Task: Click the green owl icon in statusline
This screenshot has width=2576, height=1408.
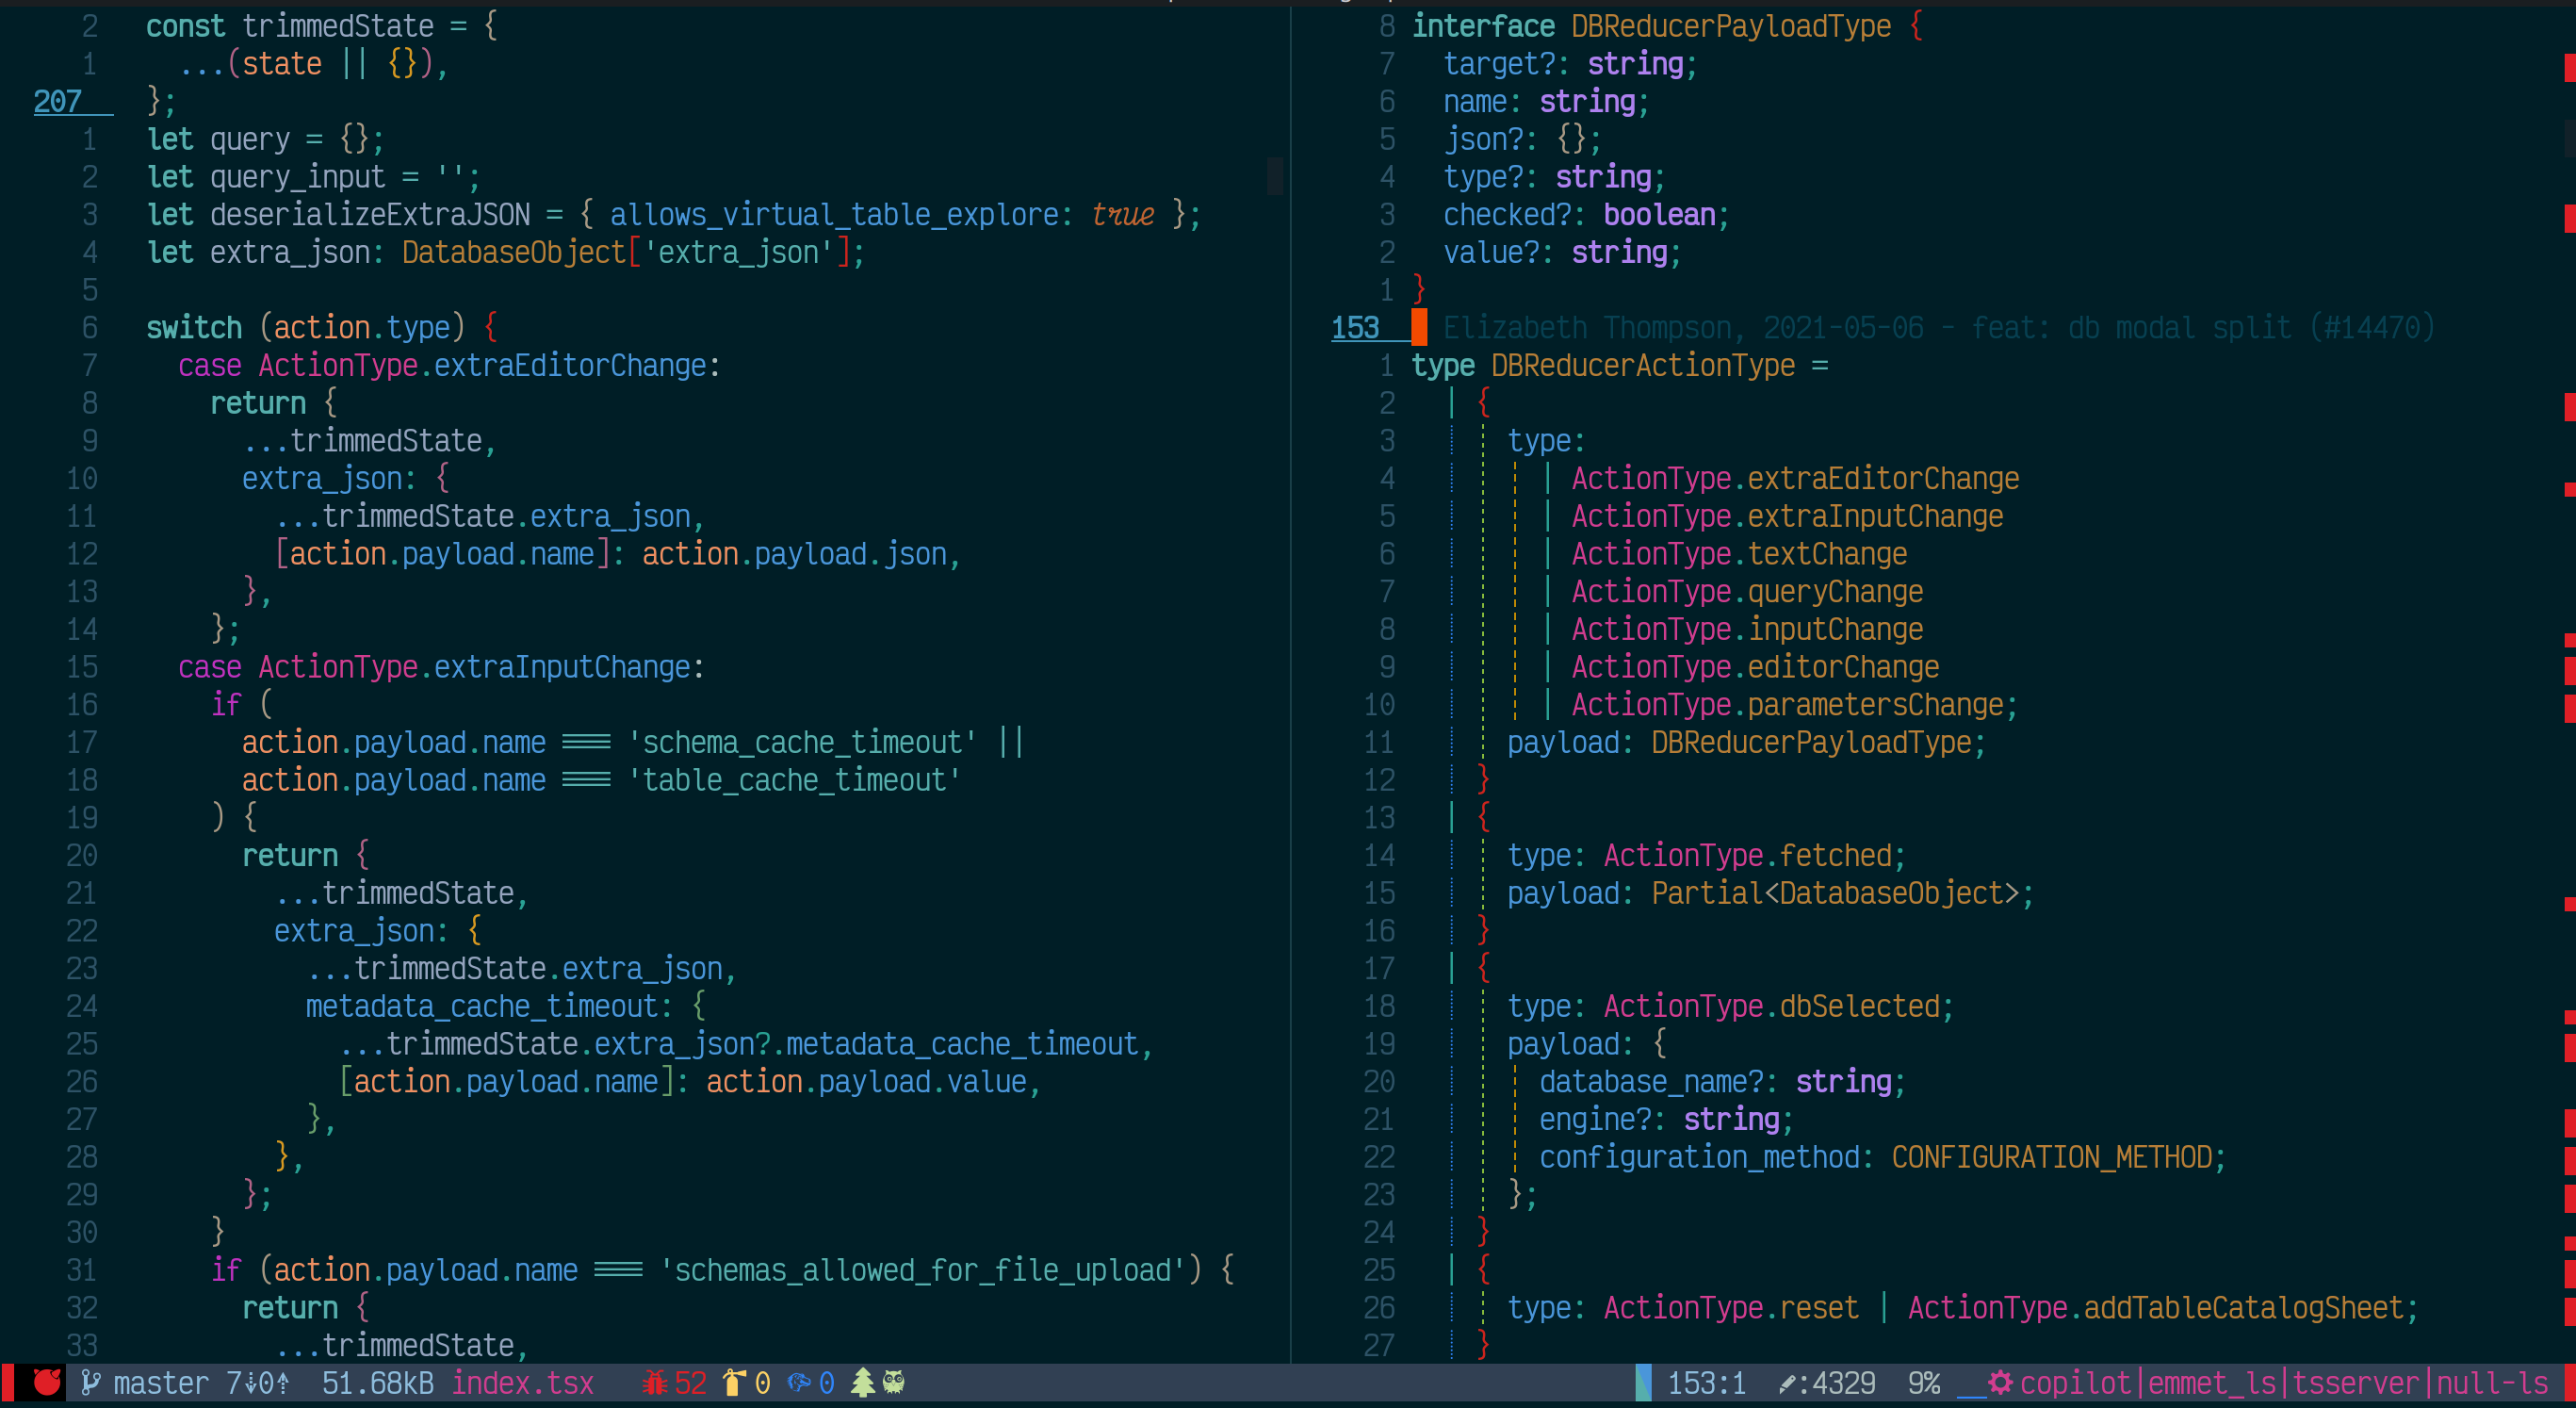Action: tap(894, 1383)
